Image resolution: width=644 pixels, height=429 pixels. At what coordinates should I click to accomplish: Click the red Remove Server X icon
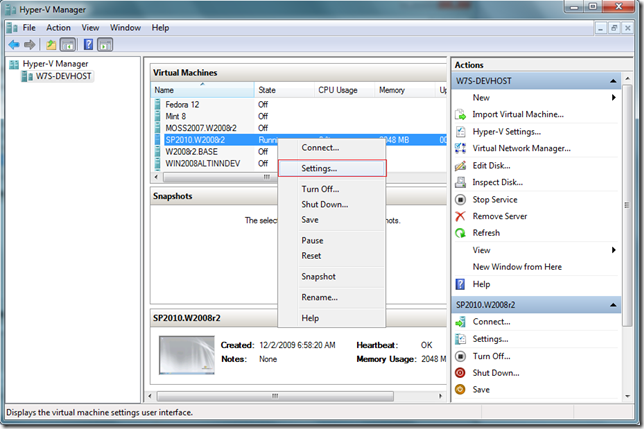point(460,216)
